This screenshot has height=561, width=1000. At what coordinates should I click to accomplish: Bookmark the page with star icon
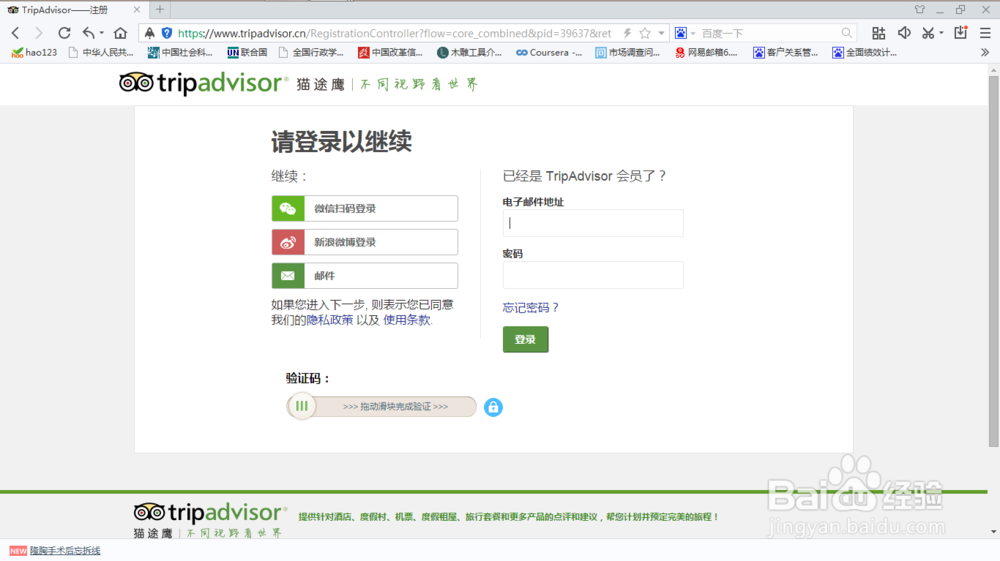[645, 33]
